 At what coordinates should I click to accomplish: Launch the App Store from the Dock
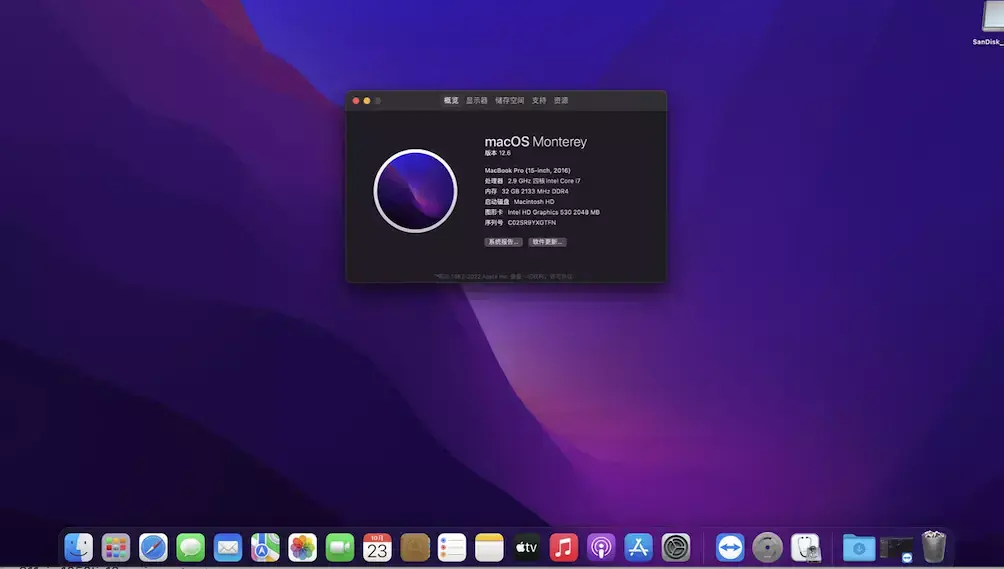point(638,548)
